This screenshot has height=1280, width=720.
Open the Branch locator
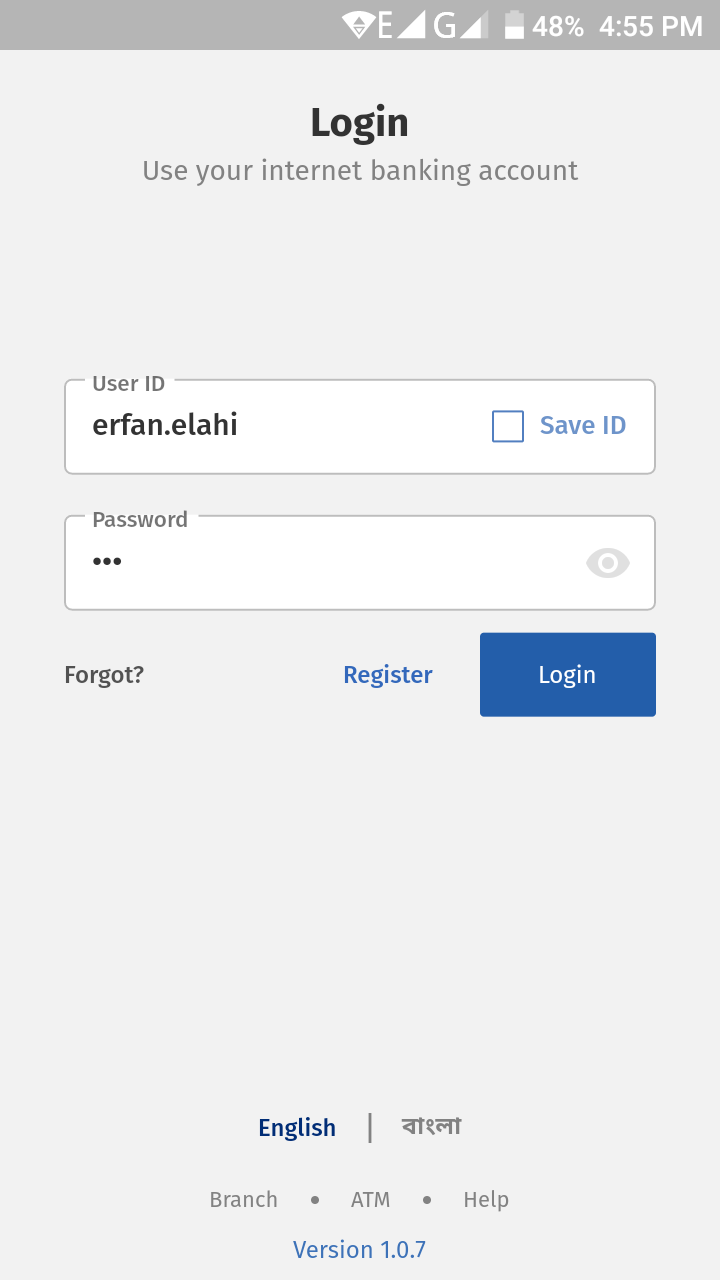(243, 1200)
